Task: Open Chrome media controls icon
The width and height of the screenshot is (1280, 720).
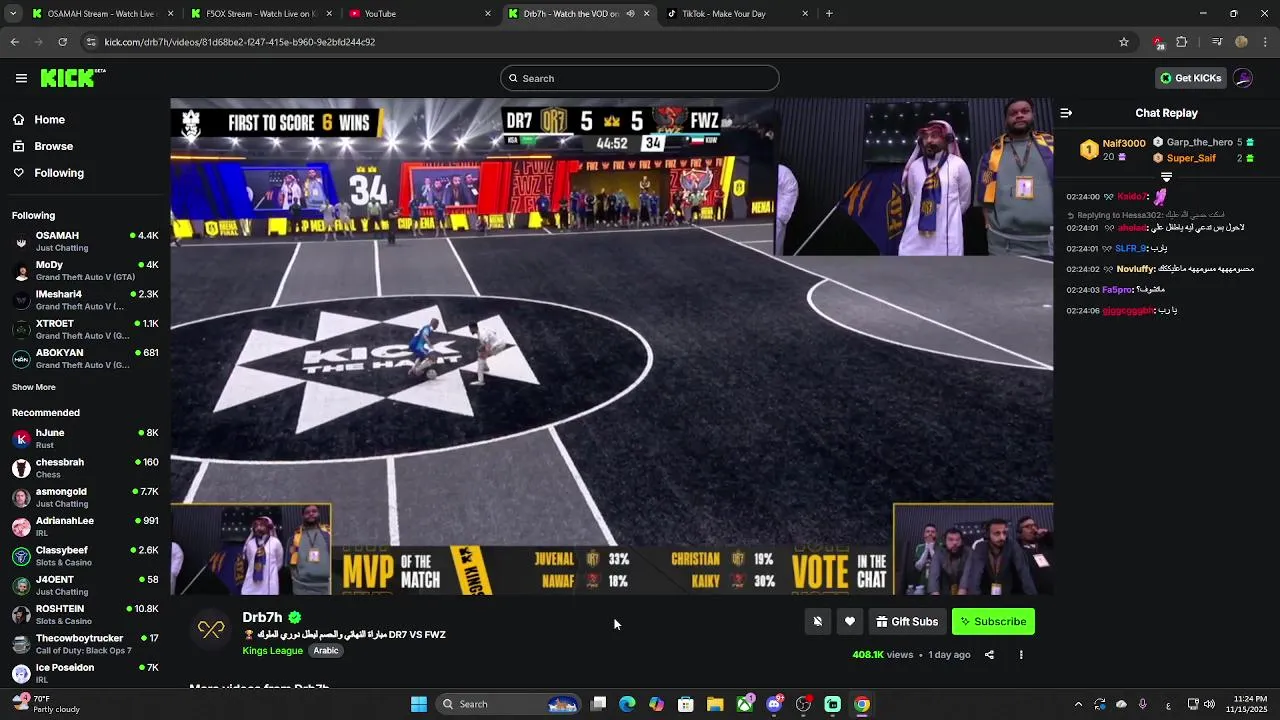Action: (1217, 42)
